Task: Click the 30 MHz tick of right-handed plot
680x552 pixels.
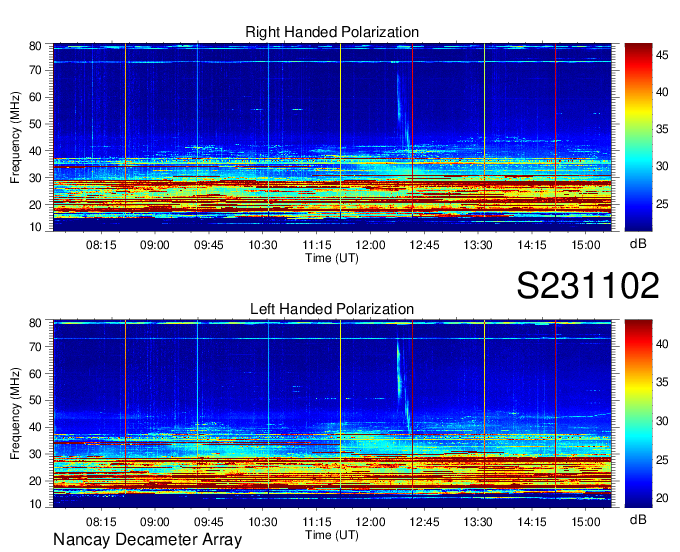Action: coord(36,178)
